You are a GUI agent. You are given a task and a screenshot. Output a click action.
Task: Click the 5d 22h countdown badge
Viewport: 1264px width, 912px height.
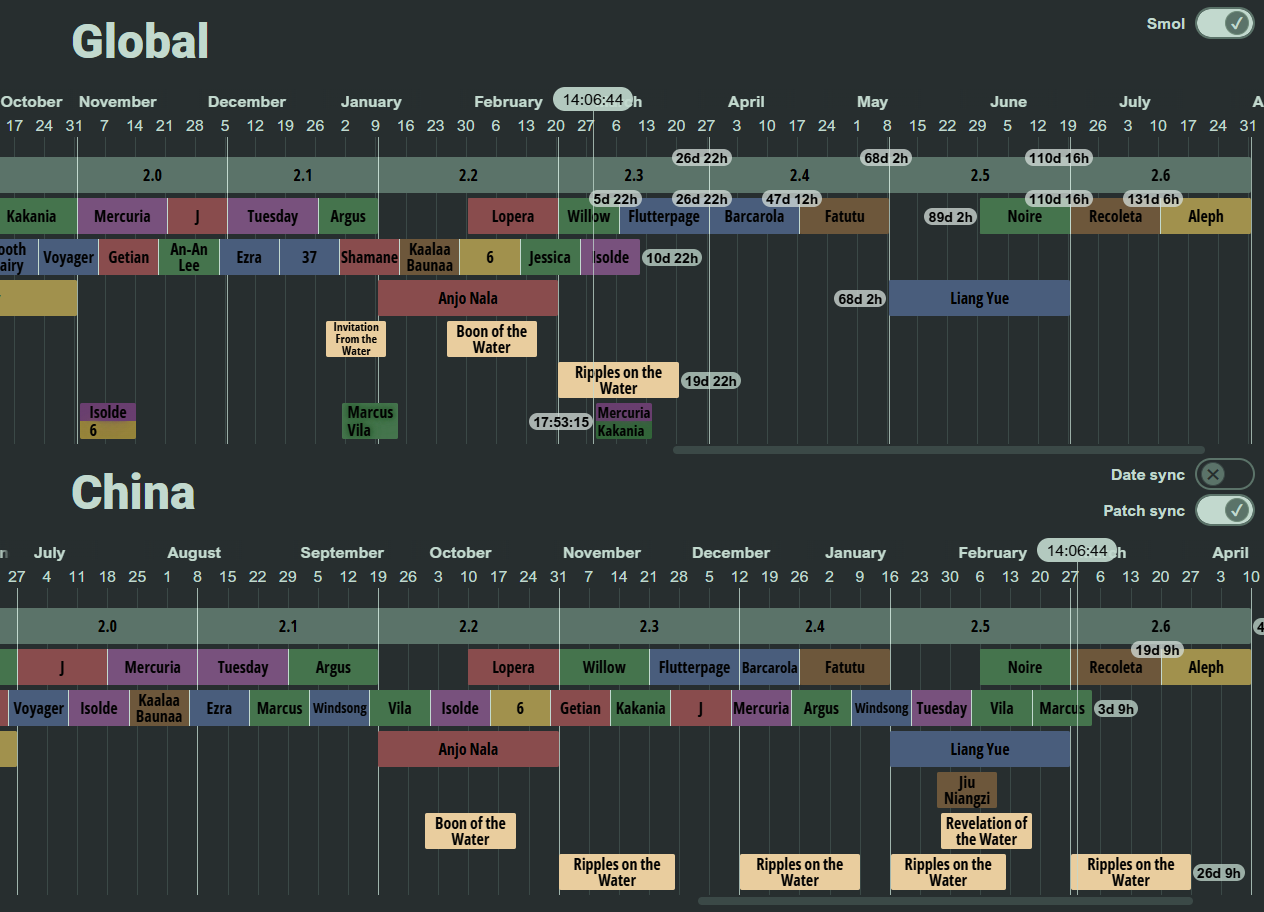[615, 199]
